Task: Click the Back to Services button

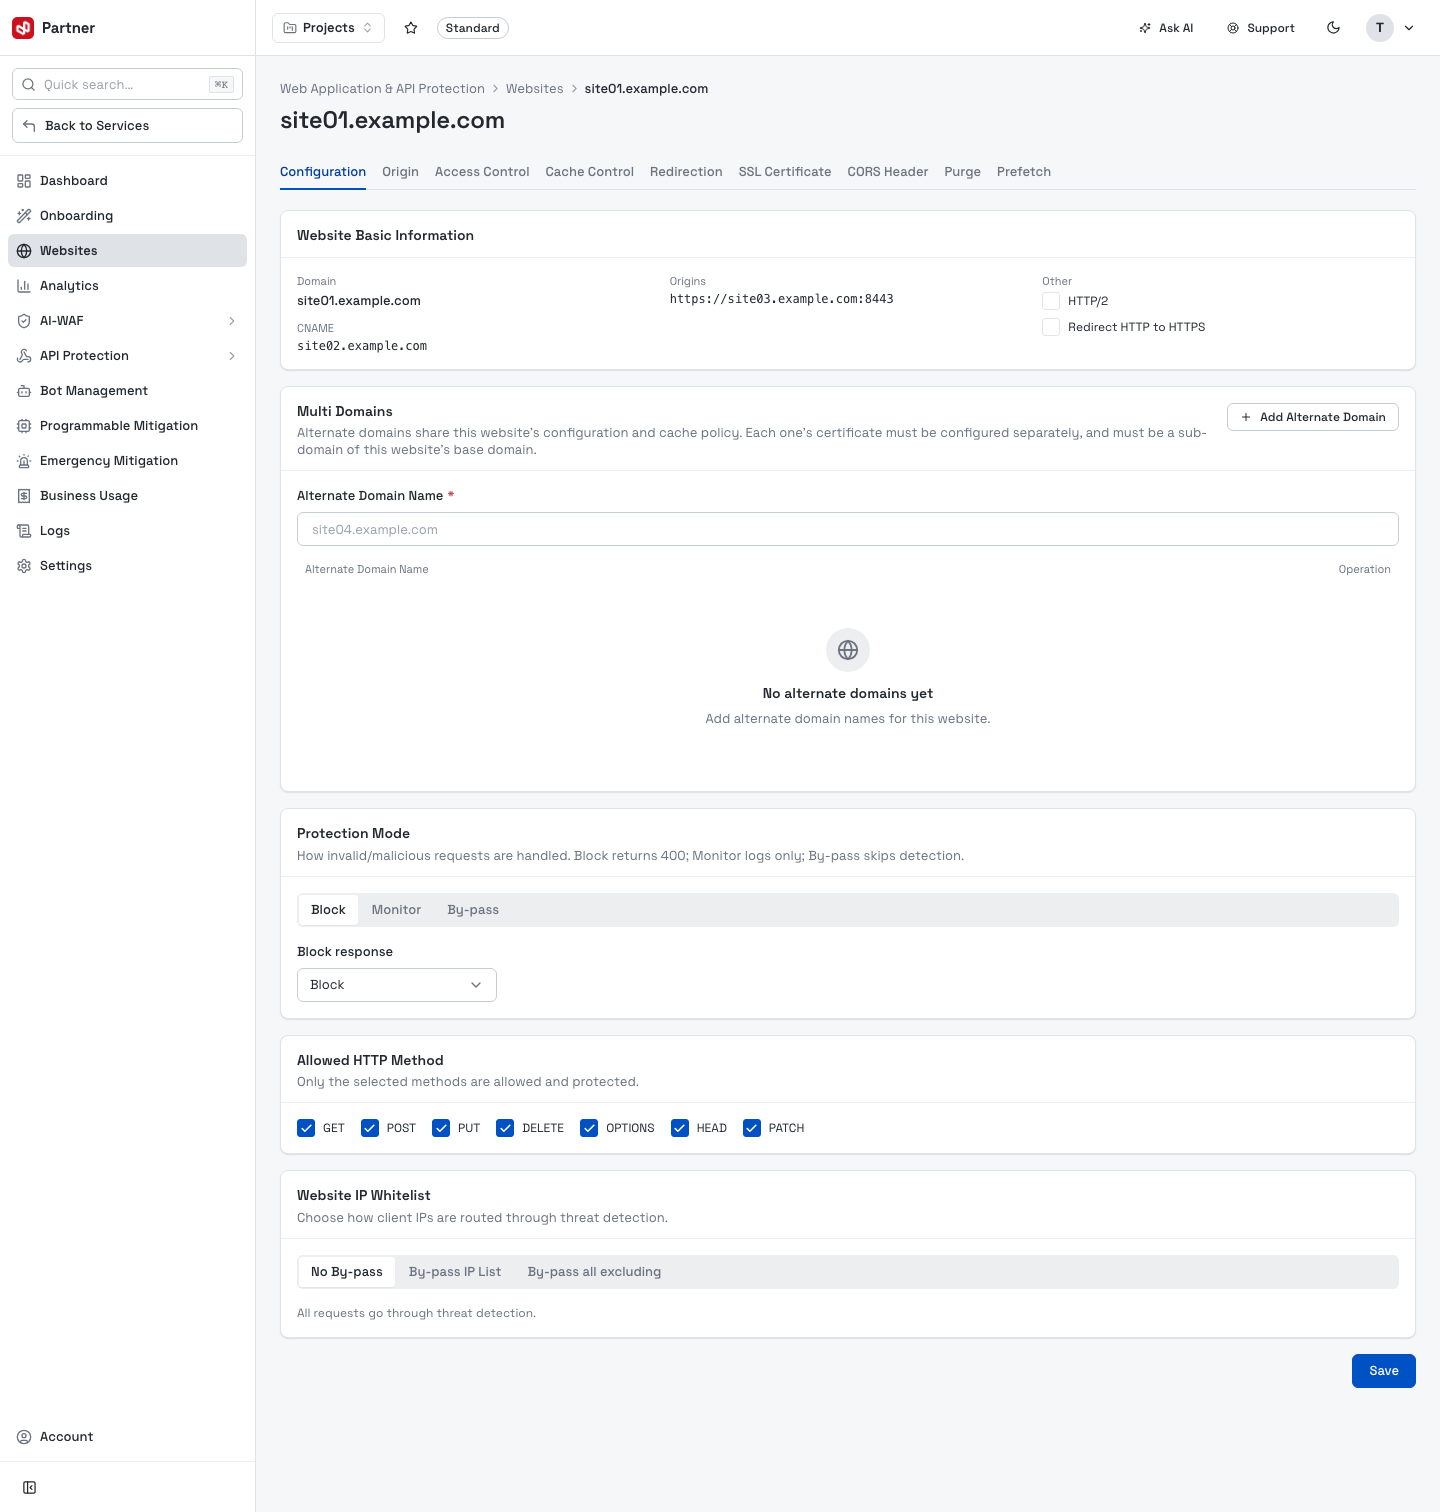Action: 127,126
